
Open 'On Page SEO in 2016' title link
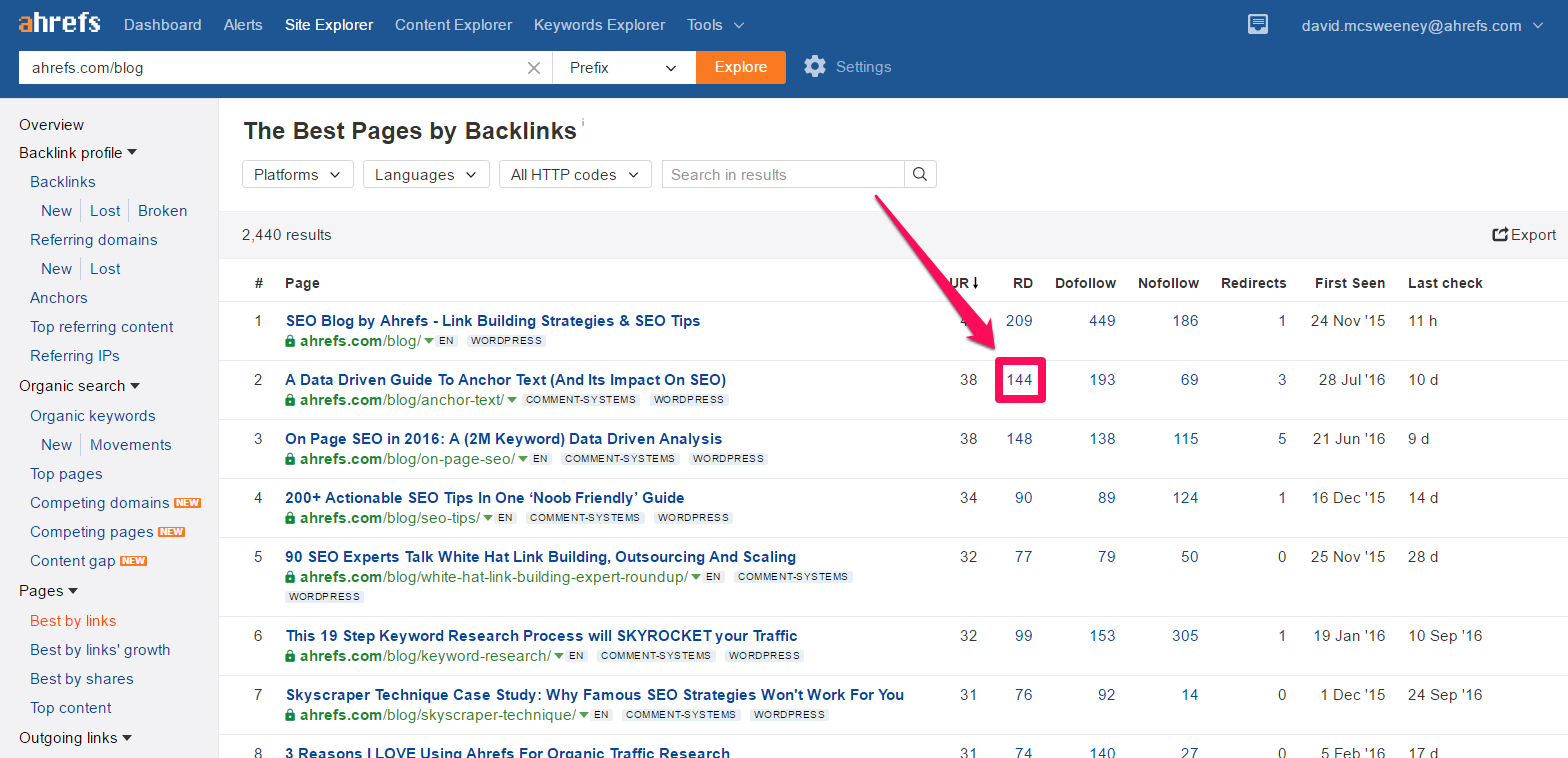coord(504,439)
